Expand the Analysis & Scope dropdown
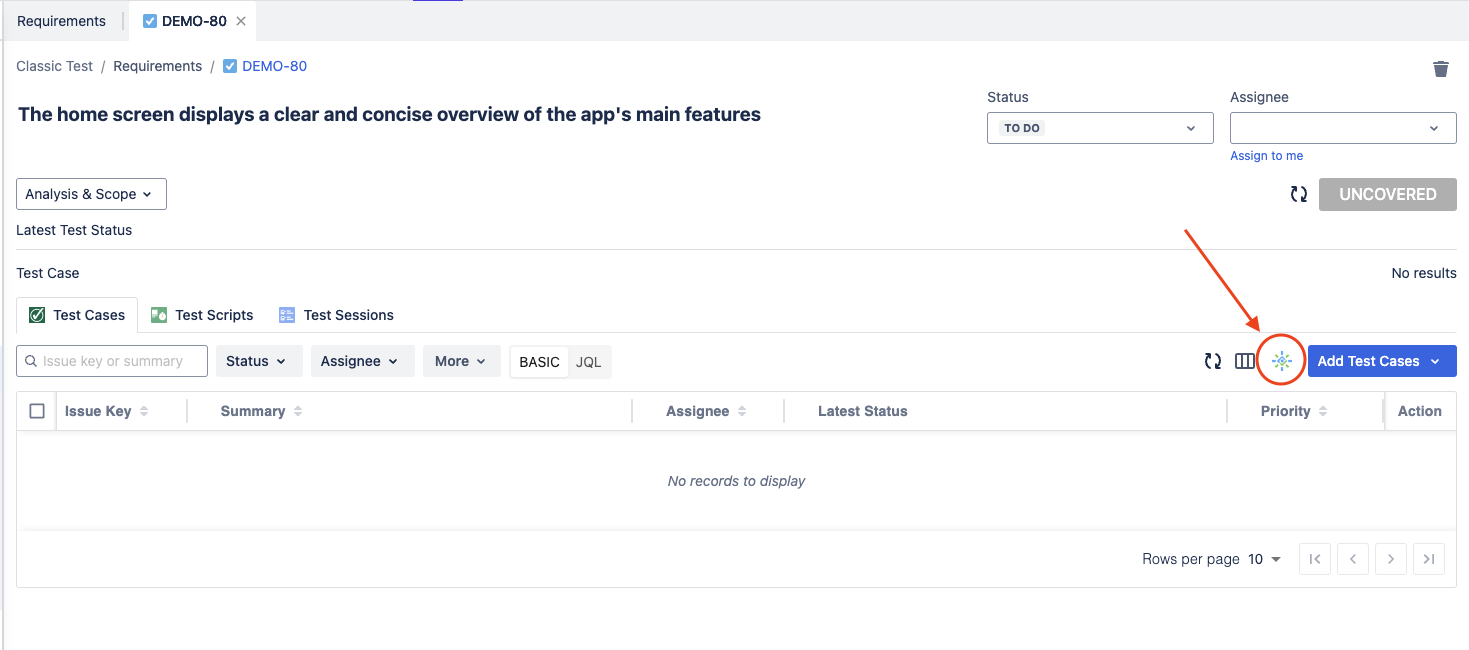The width and height of the screenshot is (1469, 650). click(x=91, y=194)
